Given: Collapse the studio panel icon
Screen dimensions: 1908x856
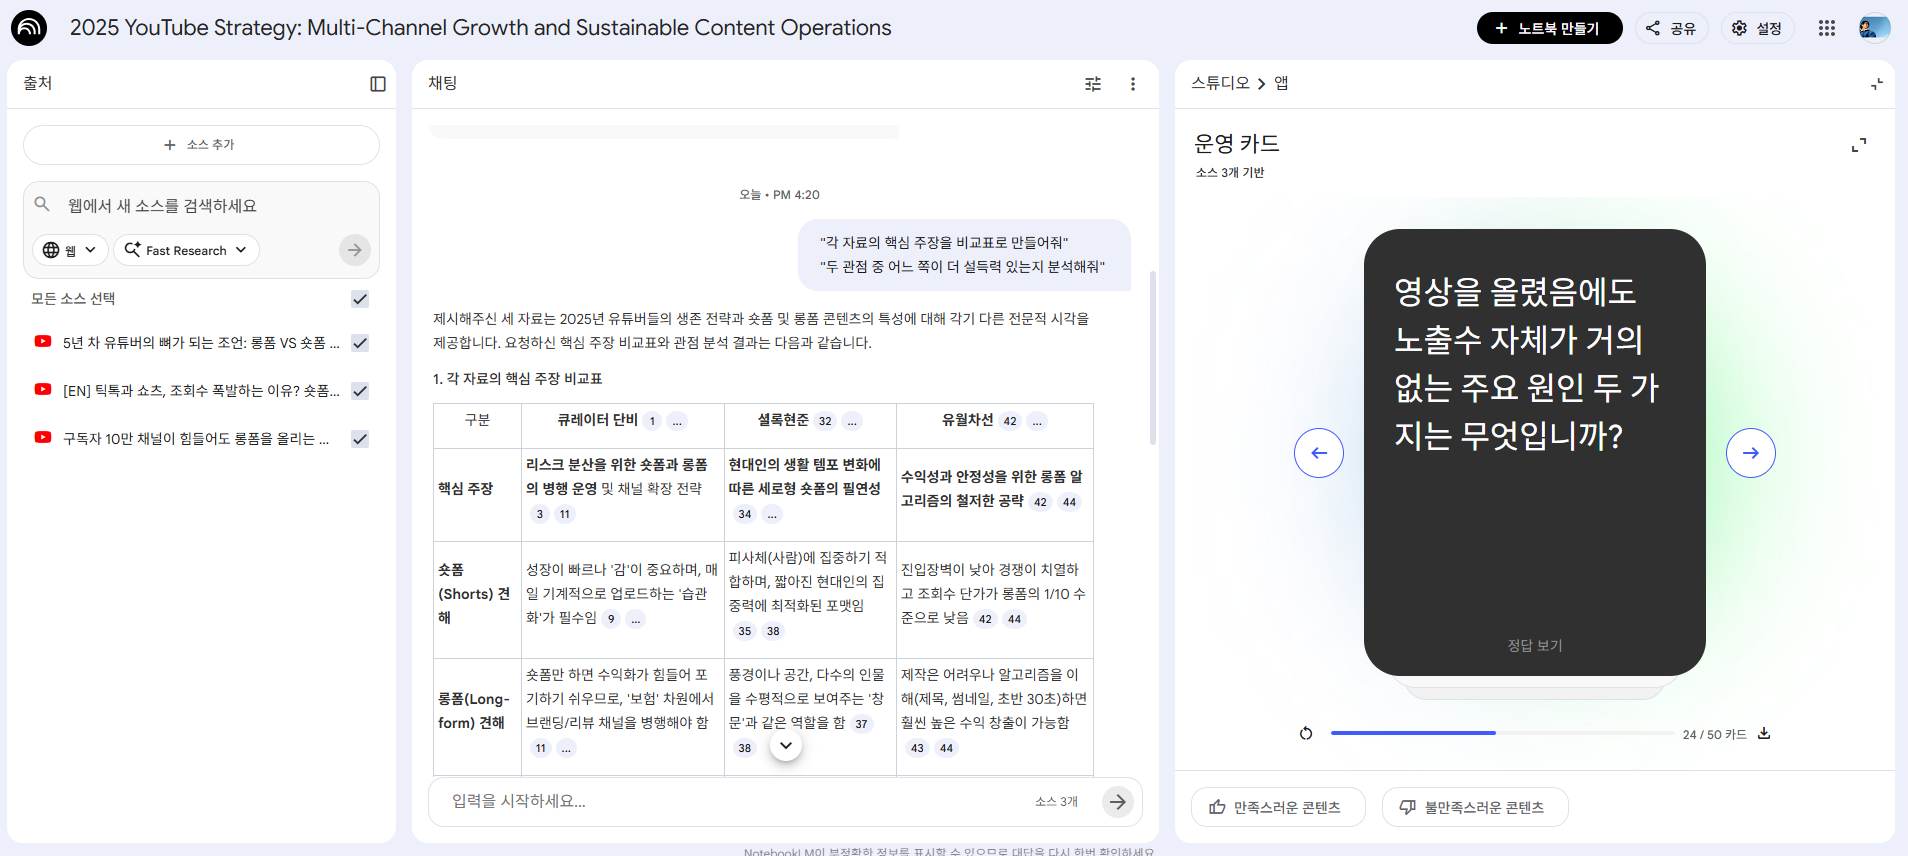Looking at the screenshot, I should click(x=1877, y=84).
